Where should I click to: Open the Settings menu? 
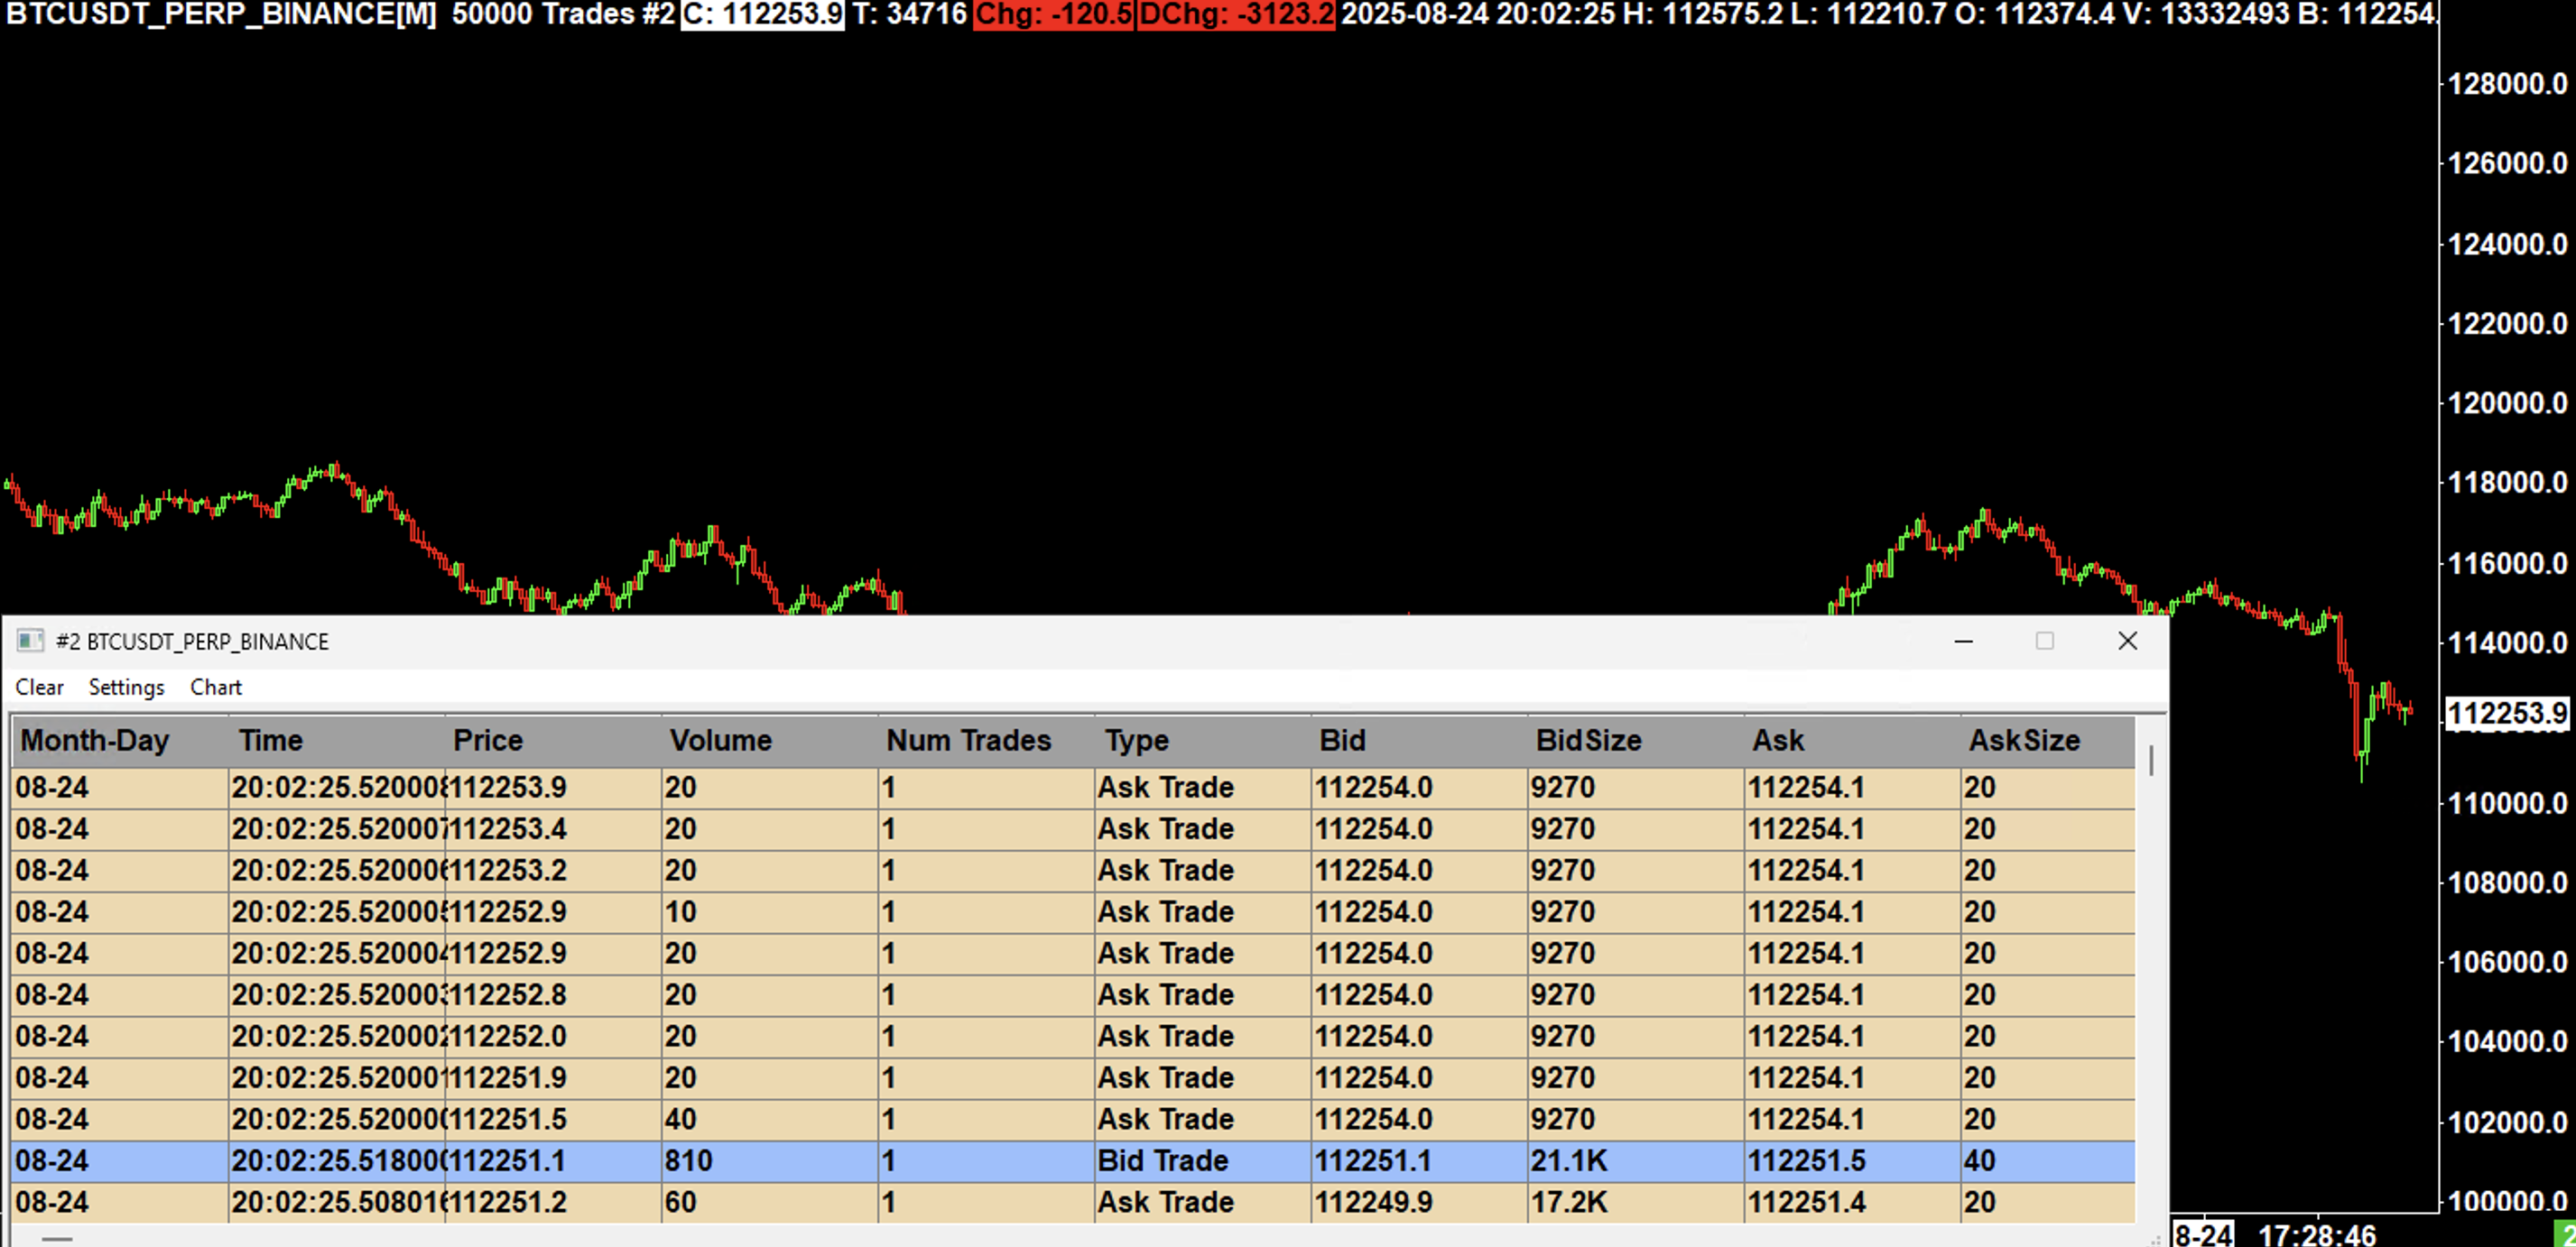[x=126, y=687]
